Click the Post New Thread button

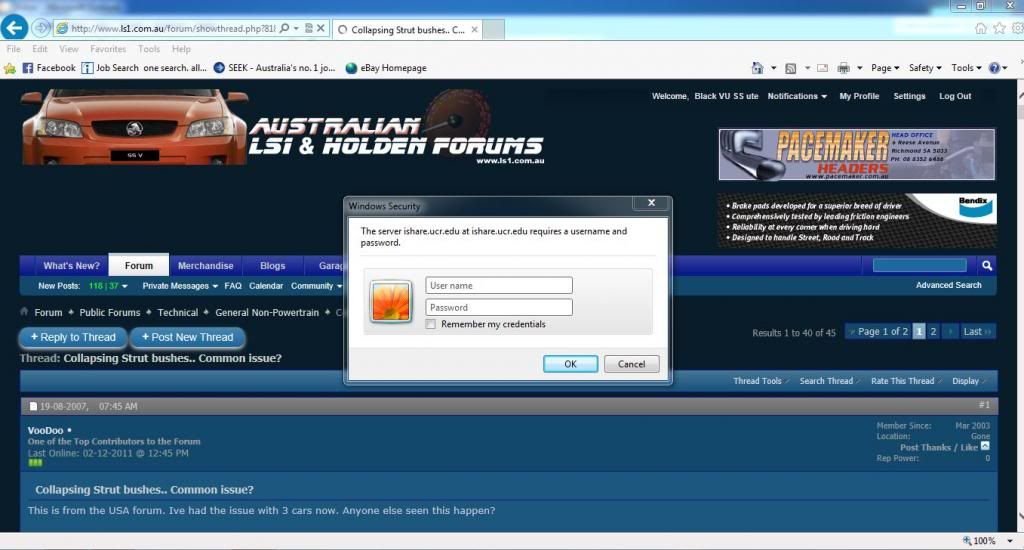[187, 337]
